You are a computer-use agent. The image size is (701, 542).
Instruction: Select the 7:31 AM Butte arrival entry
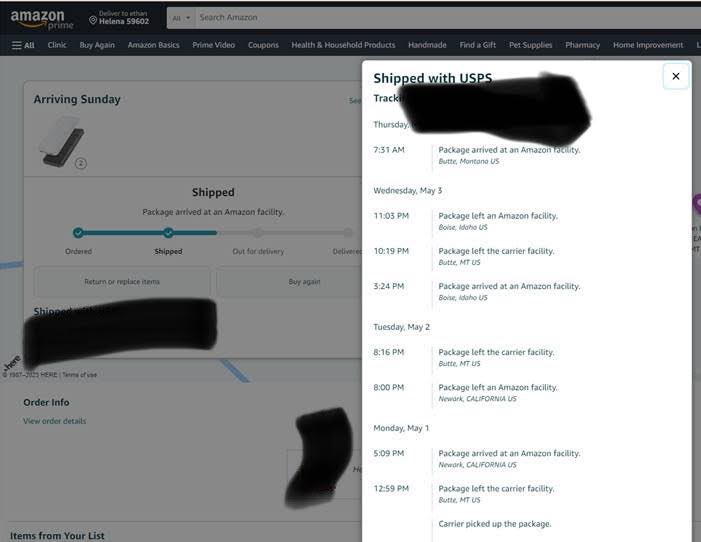tap(477, 155)
